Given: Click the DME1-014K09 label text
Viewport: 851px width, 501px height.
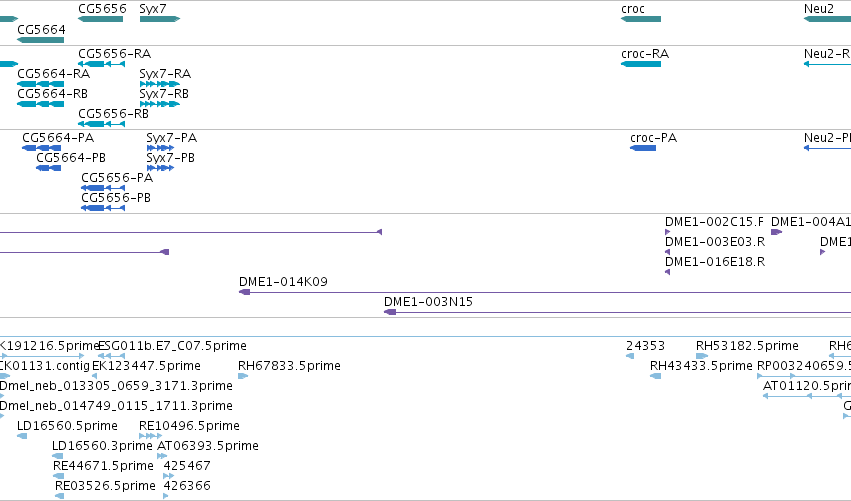Looking at the screenshot, I should click(x=283, y=282).
